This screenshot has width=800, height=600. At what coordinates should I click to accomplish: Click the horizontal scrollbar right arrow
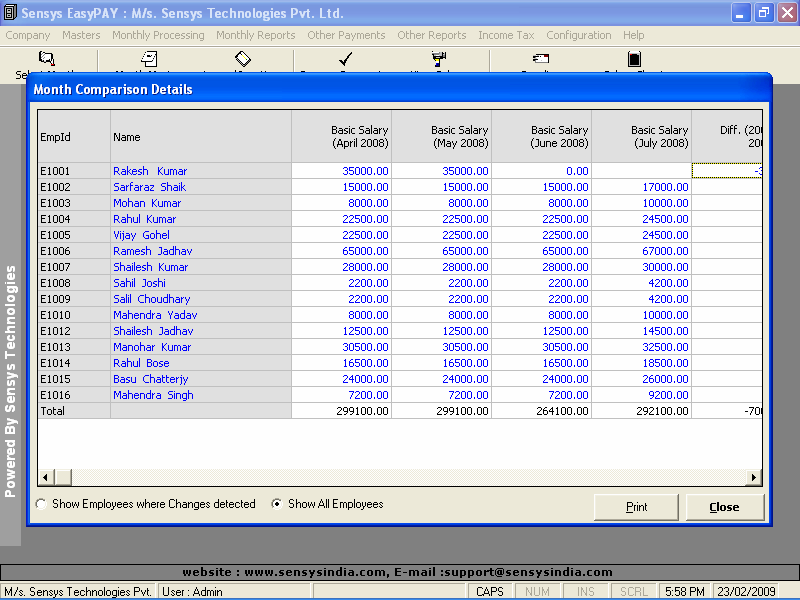[x=754, y=478]
